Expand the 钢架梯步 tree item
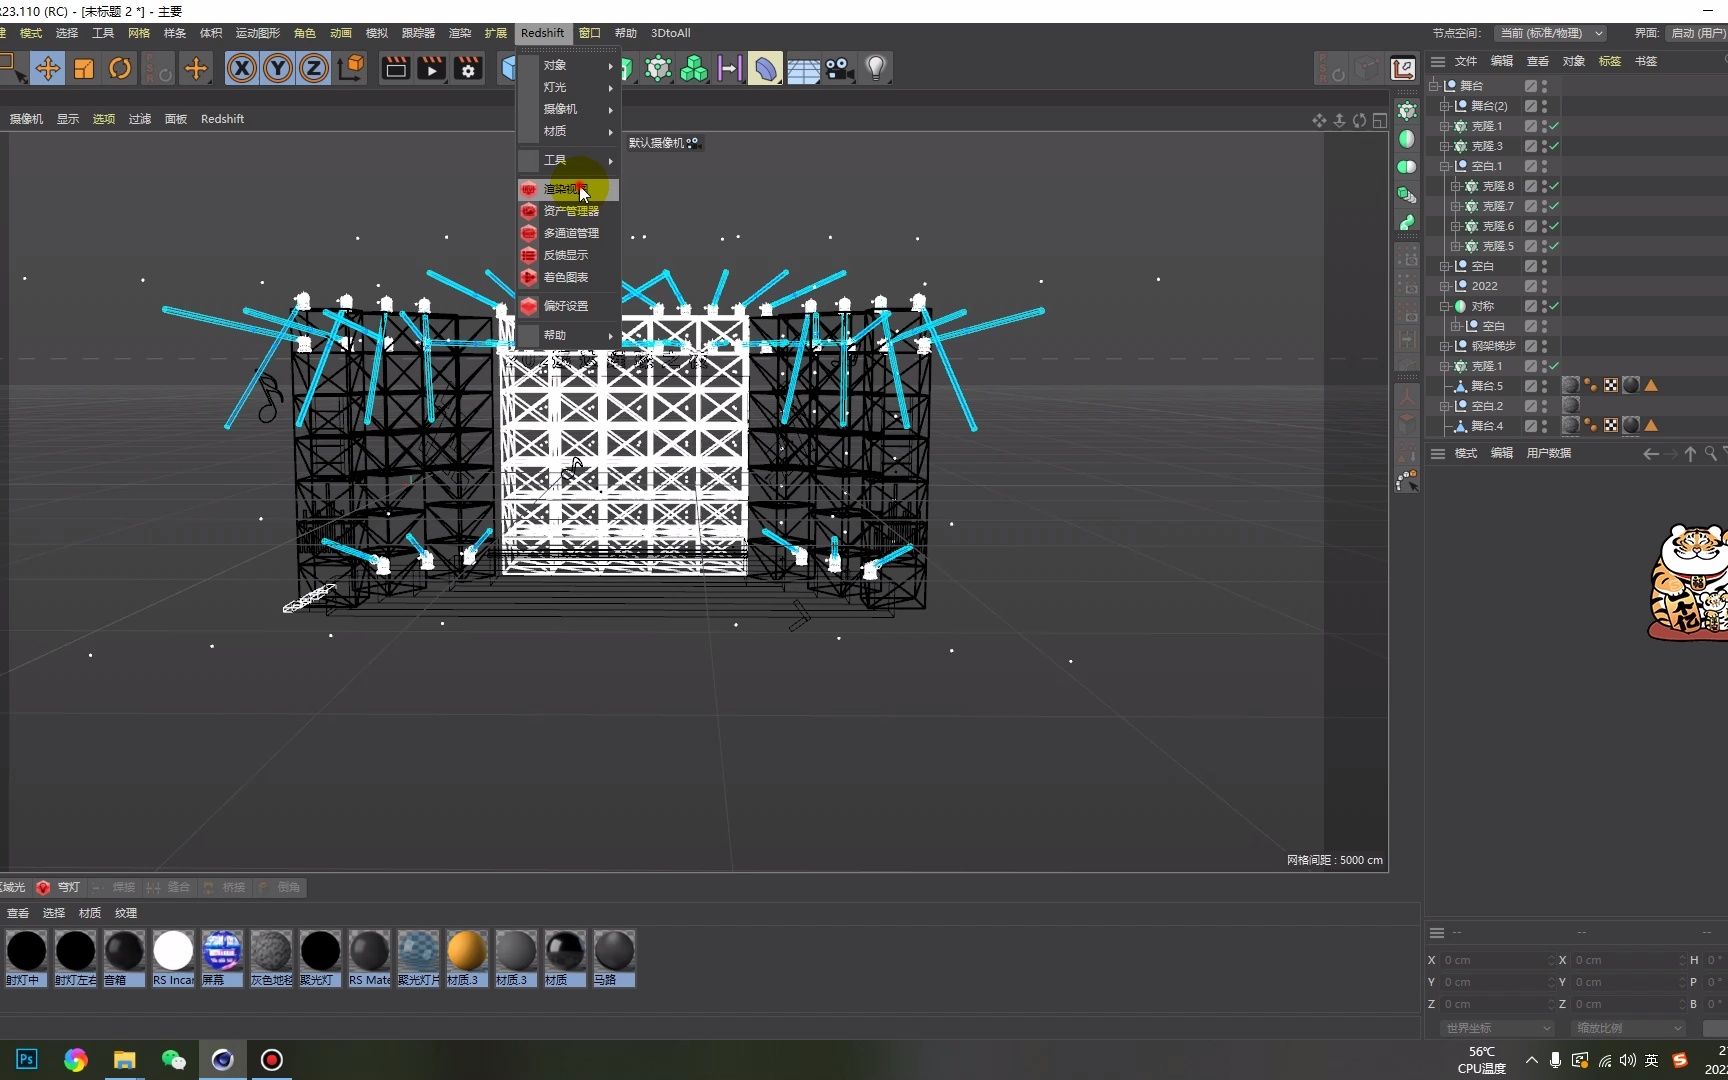 1444,345
